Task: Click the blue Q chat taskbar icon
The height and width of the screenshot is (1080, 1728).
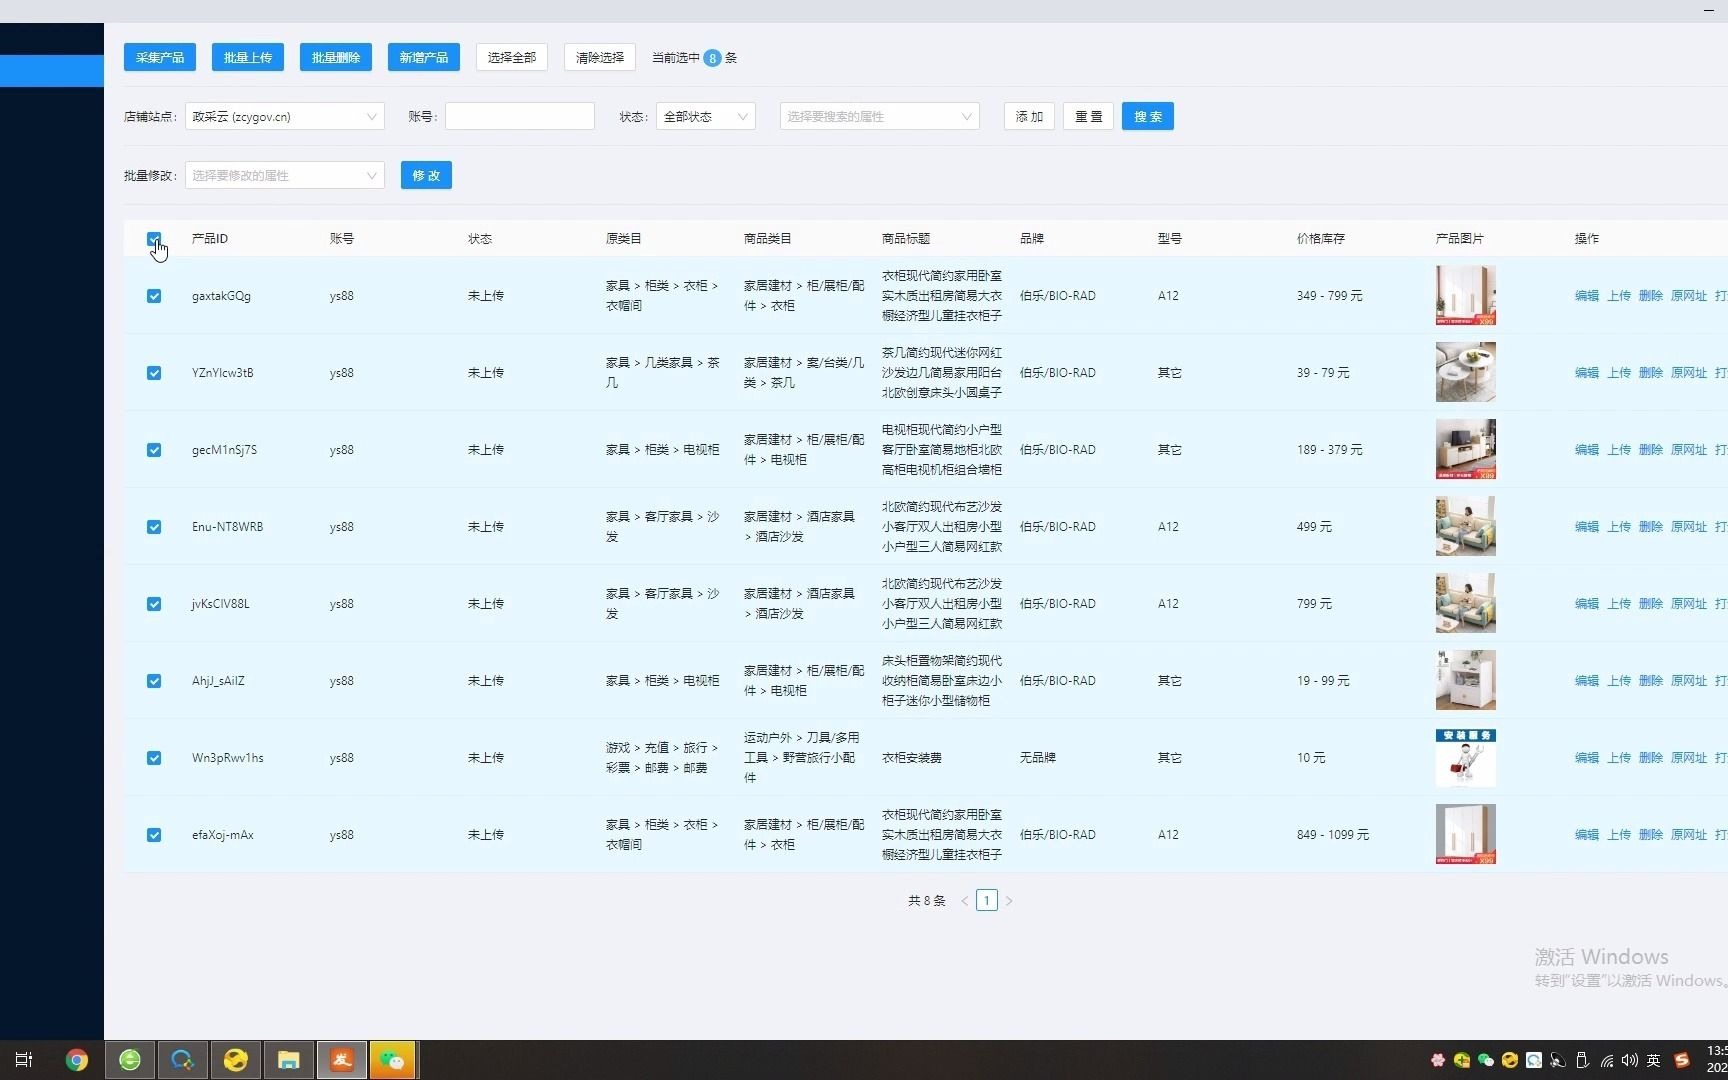Action: (x=182, y=1060)
